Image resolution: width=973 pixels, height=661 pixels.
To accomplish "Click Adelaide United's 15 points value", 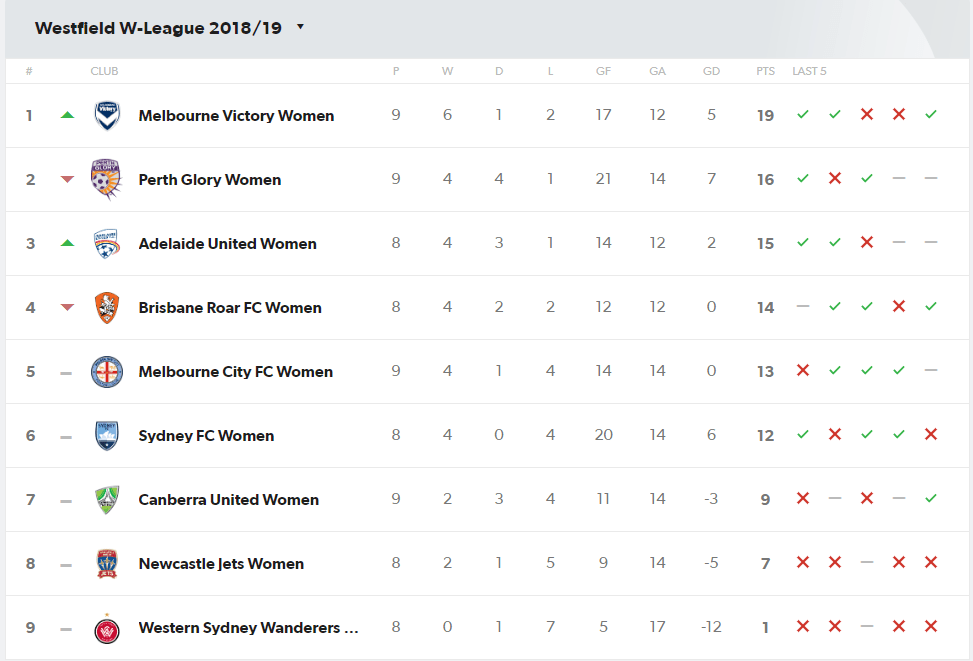I will (765, 243).
